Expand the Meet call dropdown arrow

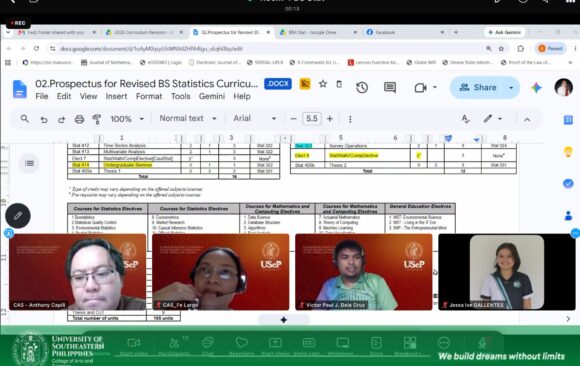tap(435, 88)
